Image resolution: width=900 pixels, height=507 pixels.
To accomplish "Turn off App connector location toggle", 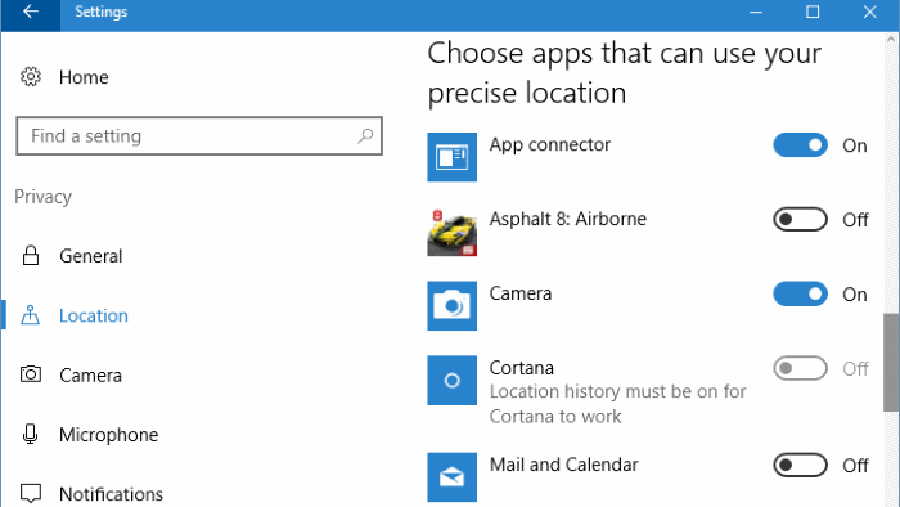I will point(800,145).
